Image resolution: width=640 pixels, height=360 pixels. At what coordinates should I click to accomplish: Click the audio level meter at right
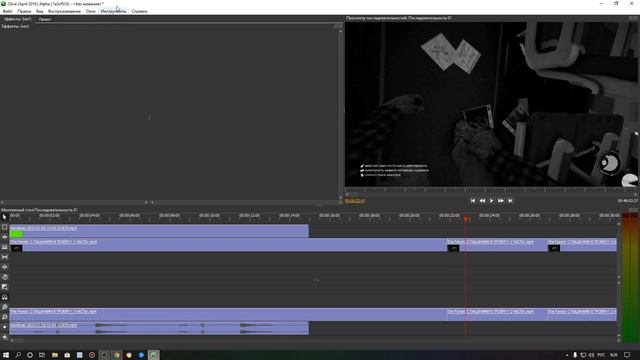point(631,278)
